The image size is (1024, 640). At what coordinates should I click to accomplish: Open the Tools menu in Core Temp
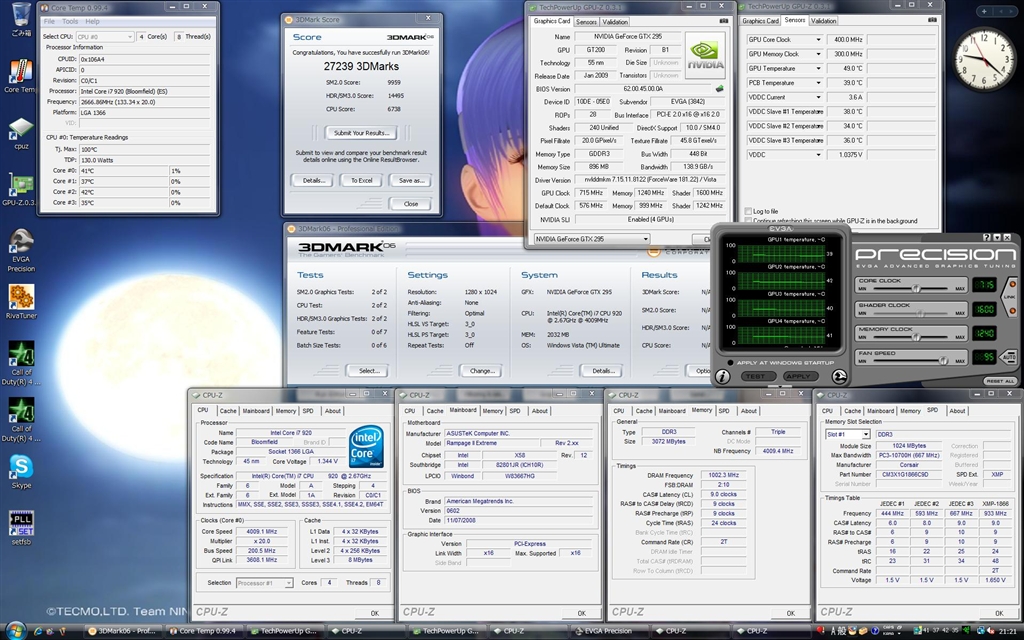pyautogui.click(x=70, y=21)
